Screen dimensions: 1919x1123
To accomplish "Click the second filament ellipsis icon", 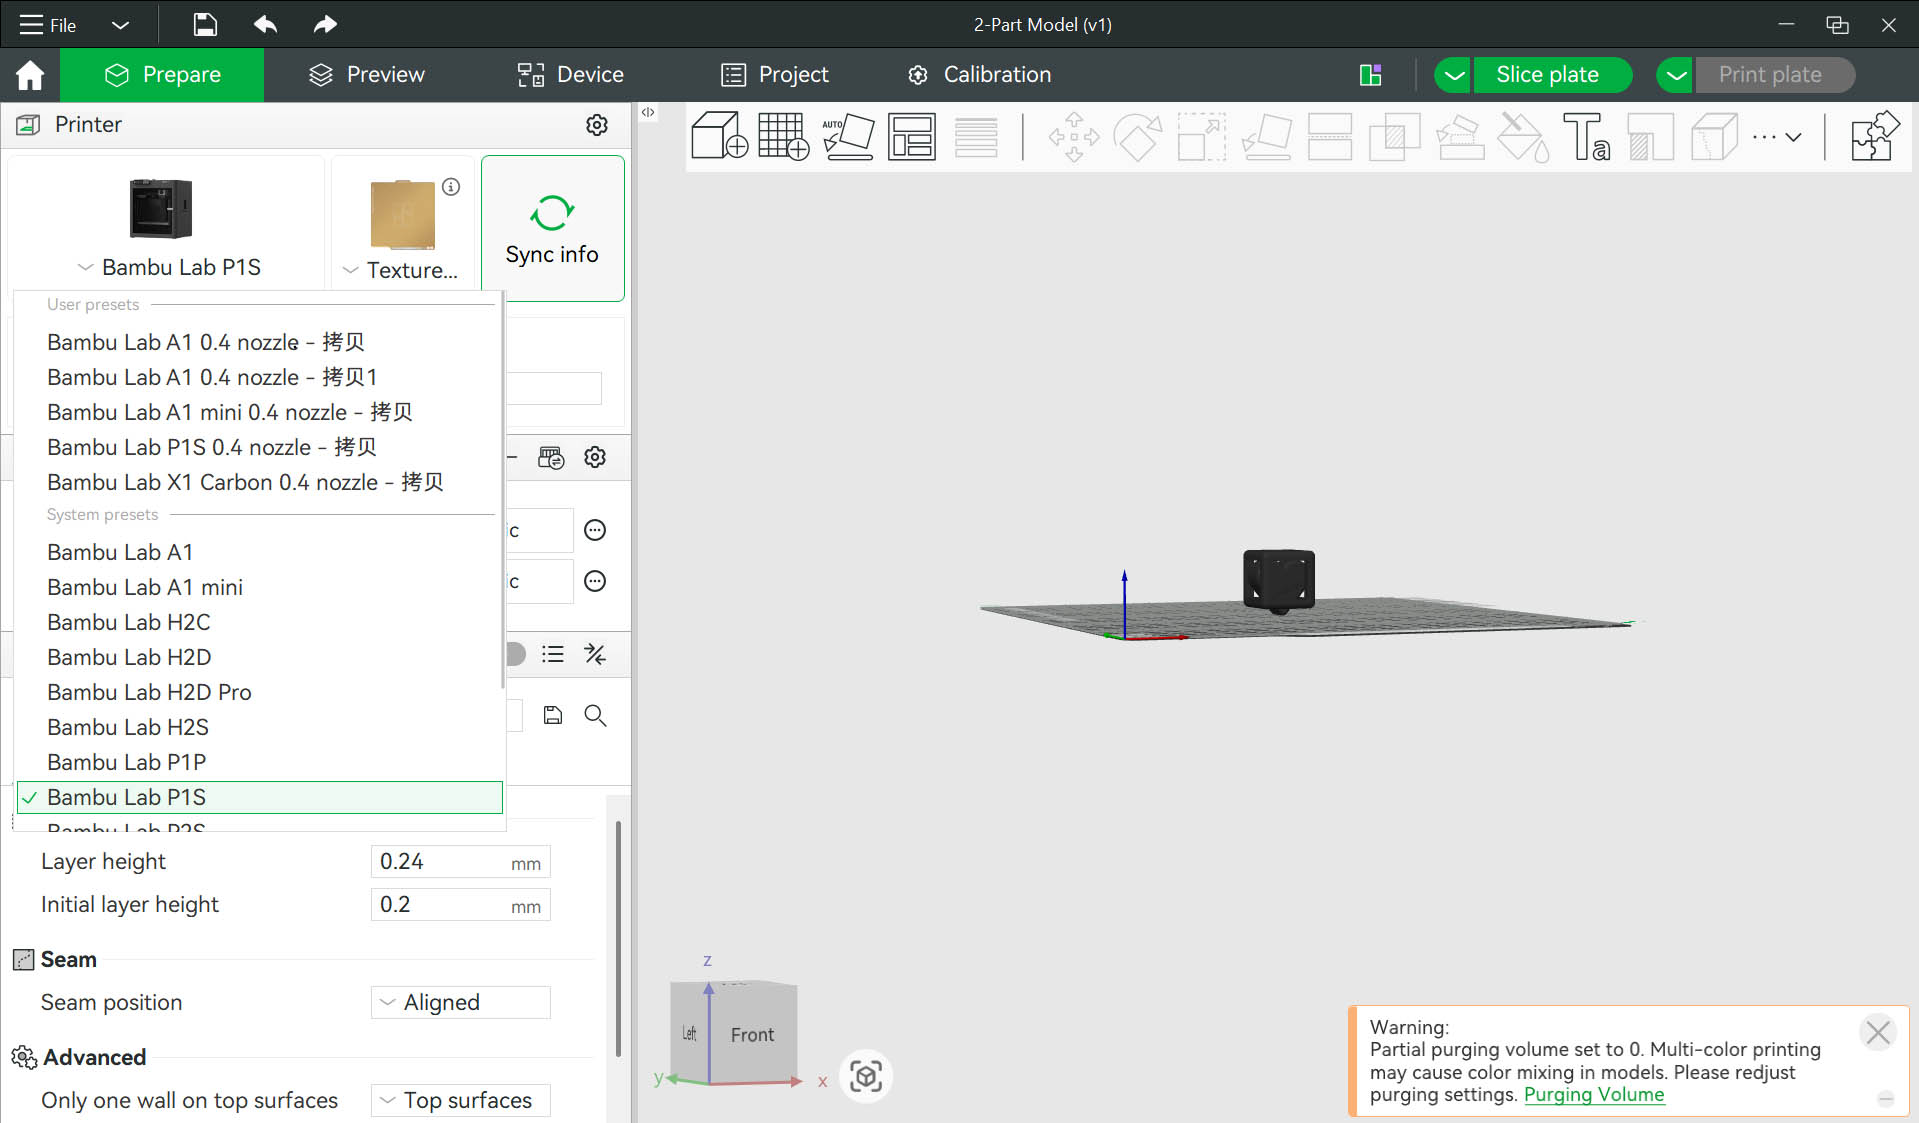I will [x=595, y=581].
